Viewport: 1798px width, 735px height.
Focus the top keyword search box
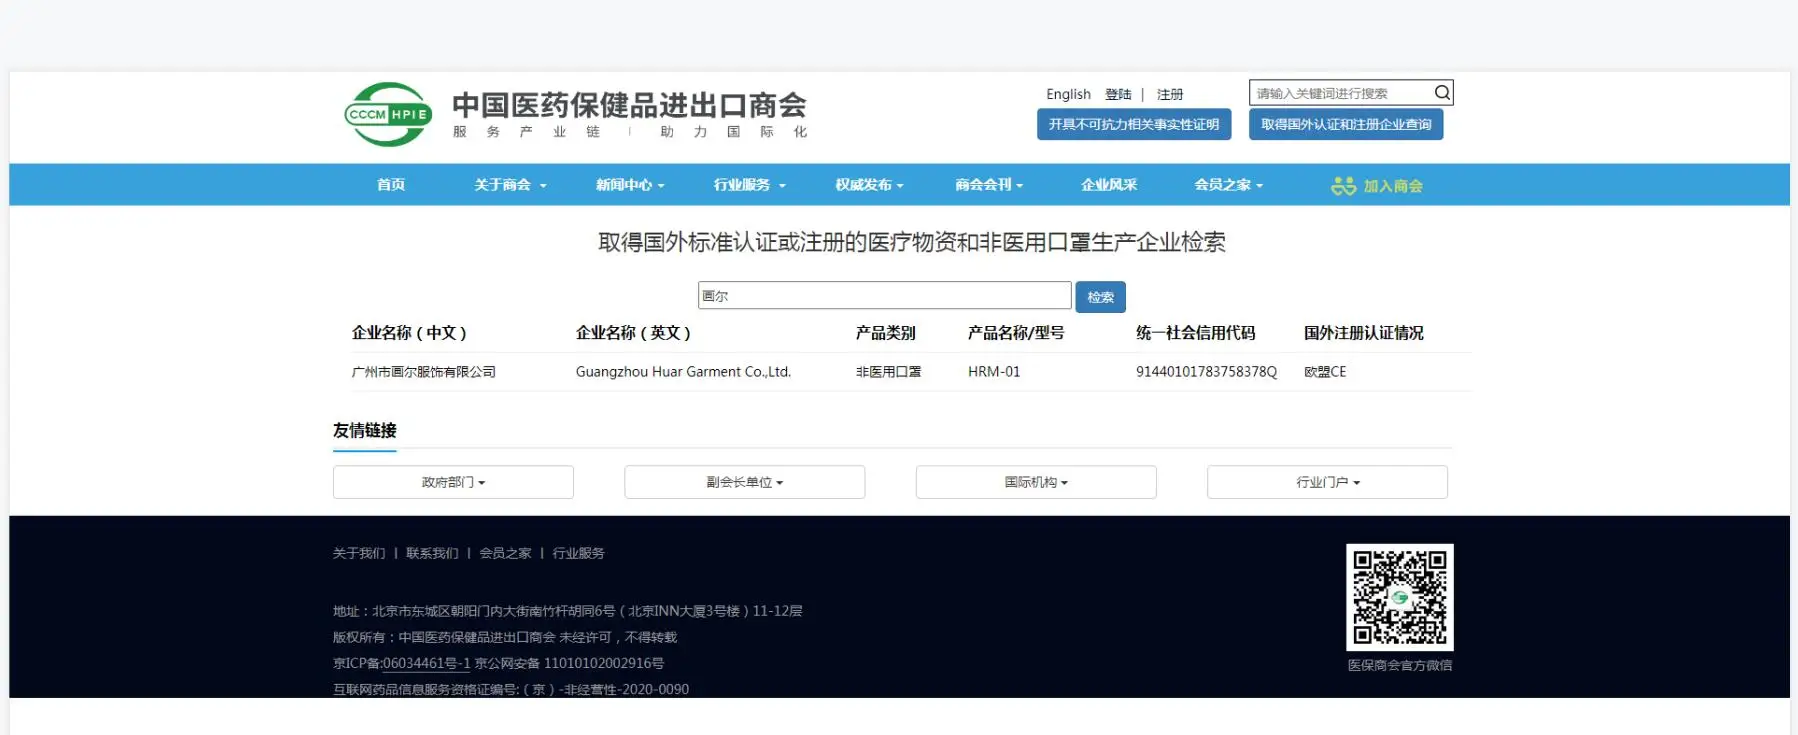pos(1340,93)
